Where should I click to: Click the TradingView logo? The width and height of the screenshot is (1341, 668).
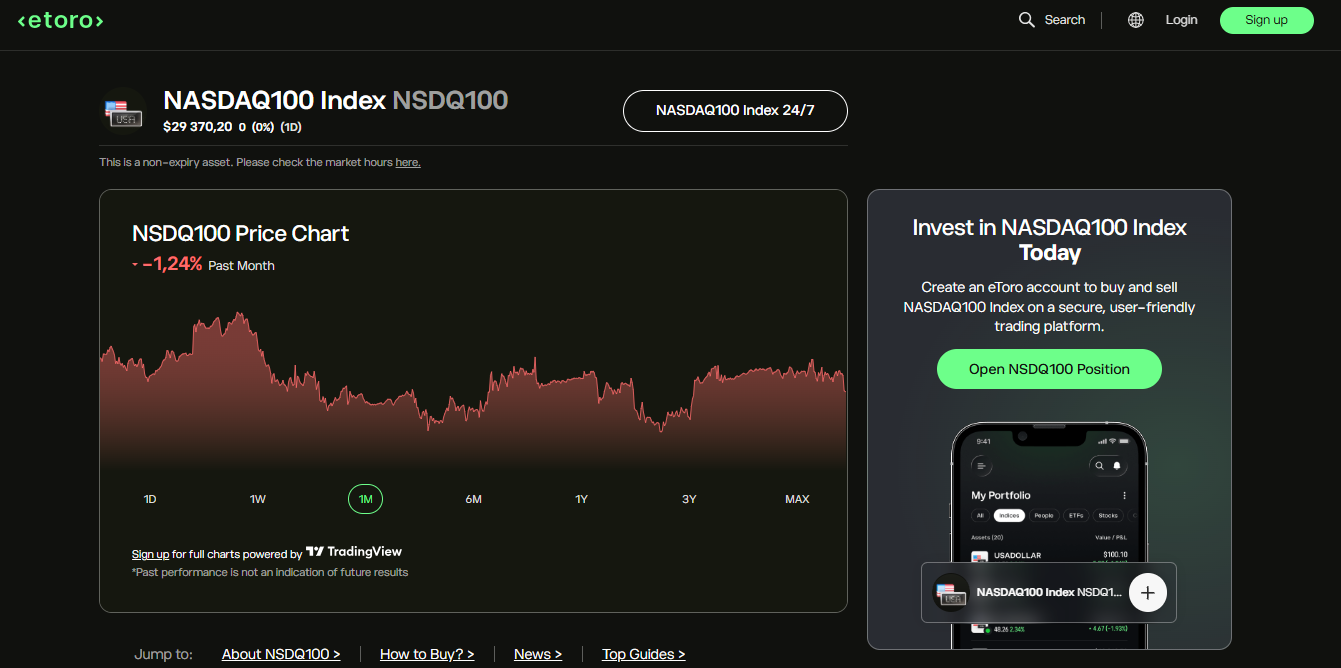[x=354, y=551]
